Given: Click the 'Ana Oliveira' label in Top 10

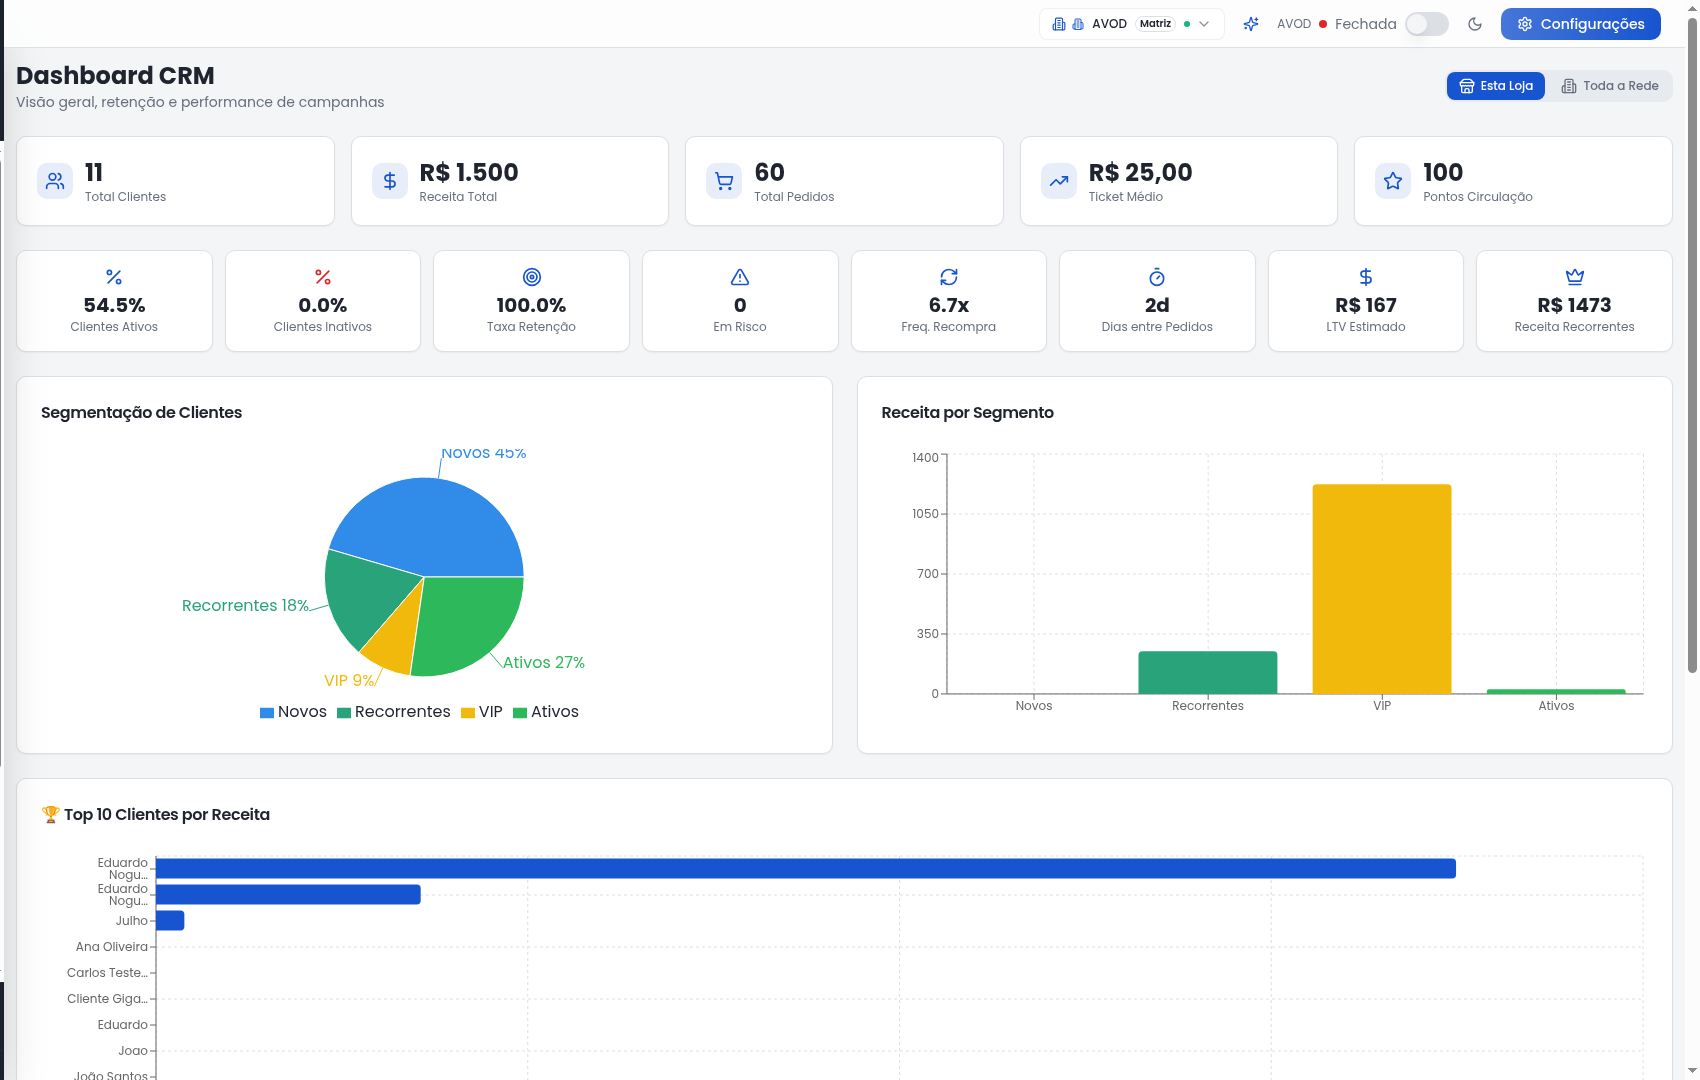Looking at the screenshot, I should (x=112, y=947).
